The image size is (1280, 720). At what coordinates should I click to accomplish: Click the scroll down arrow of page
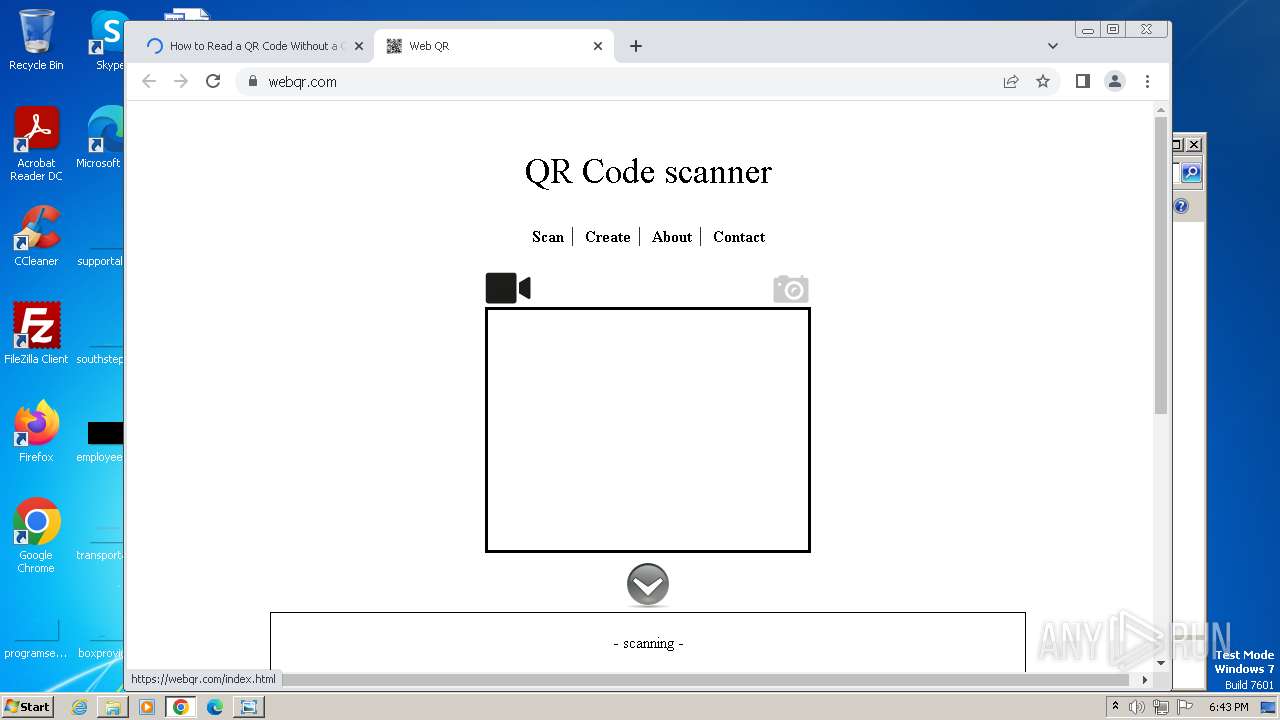[x=1161, y=663]
